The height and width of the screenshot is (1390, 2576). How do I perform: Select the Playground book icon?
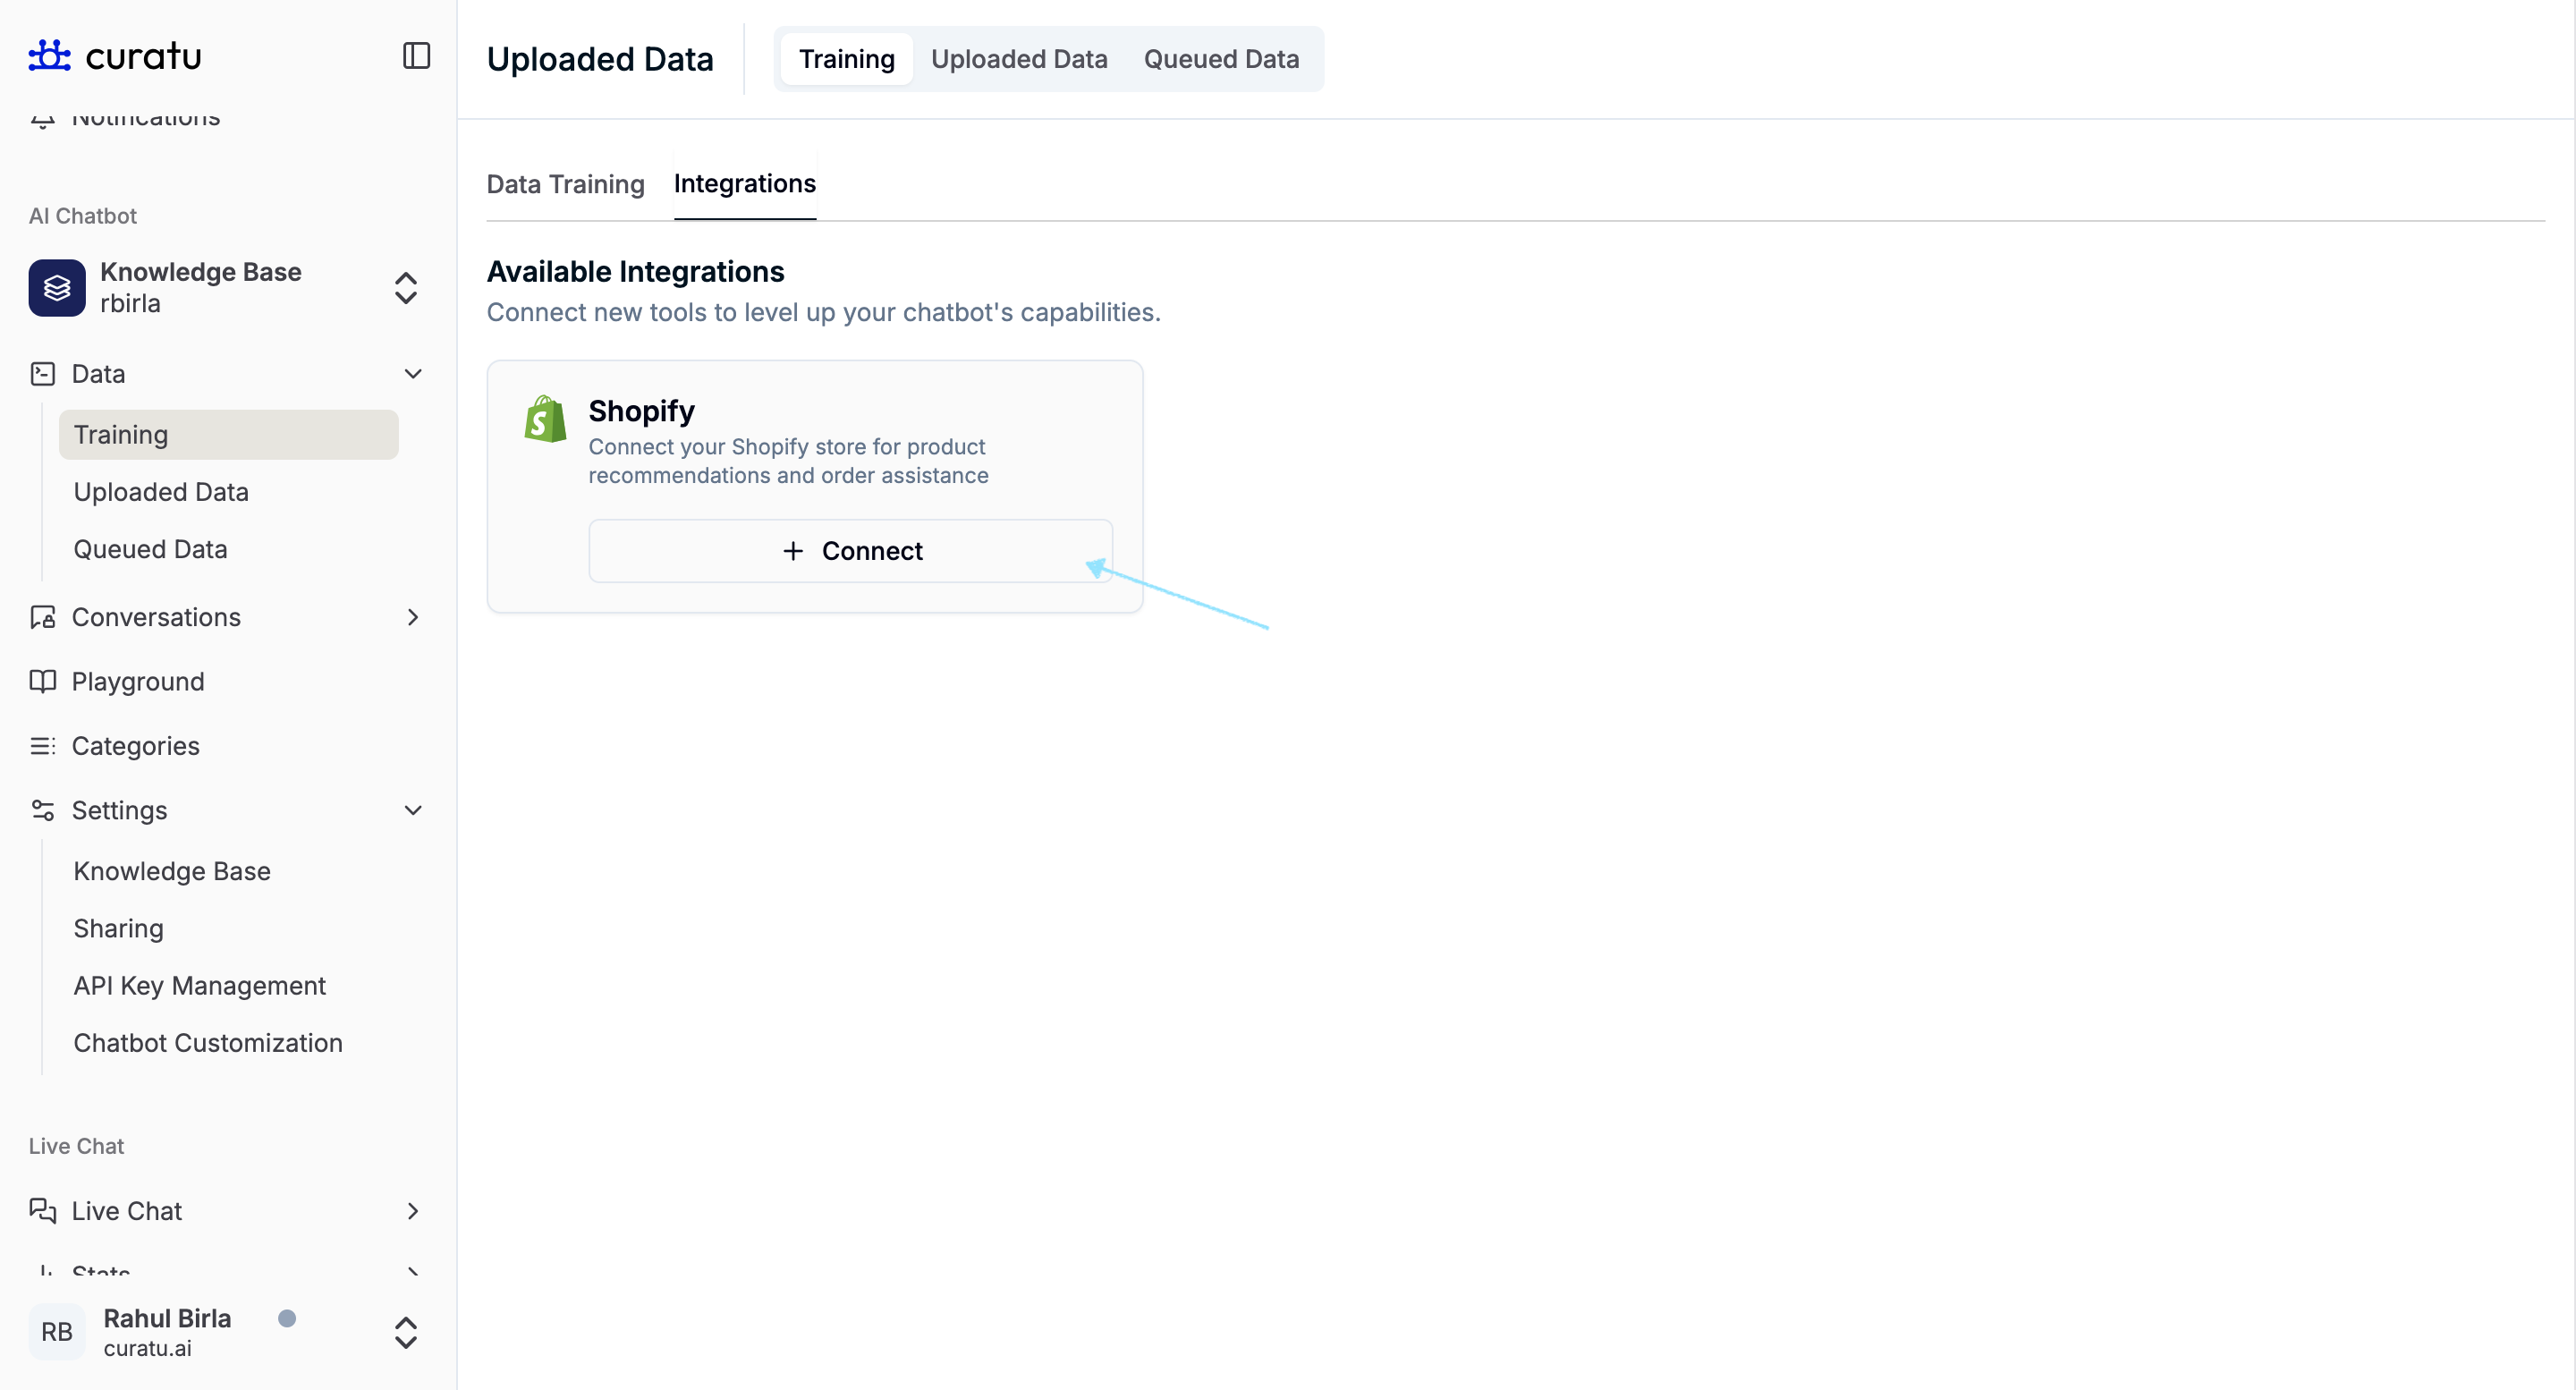42,681
